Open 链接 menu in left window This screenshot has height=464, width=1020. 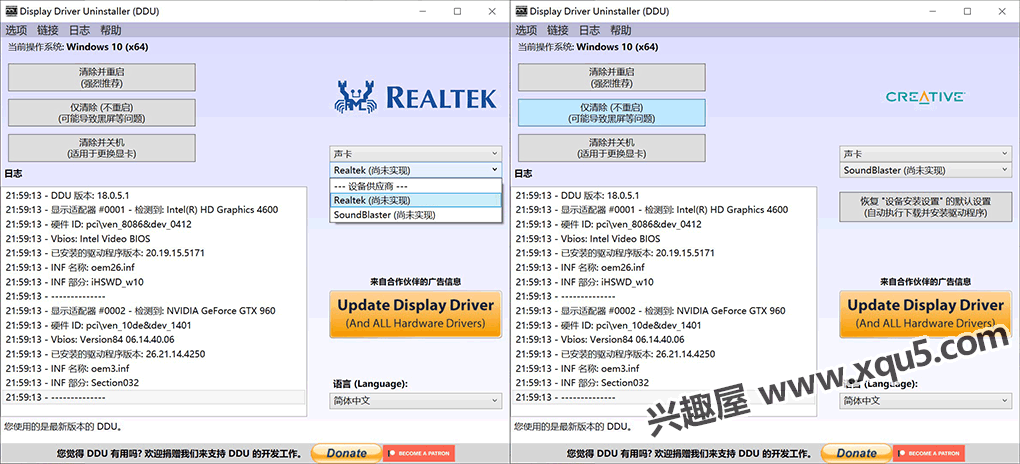pos(47,30)
